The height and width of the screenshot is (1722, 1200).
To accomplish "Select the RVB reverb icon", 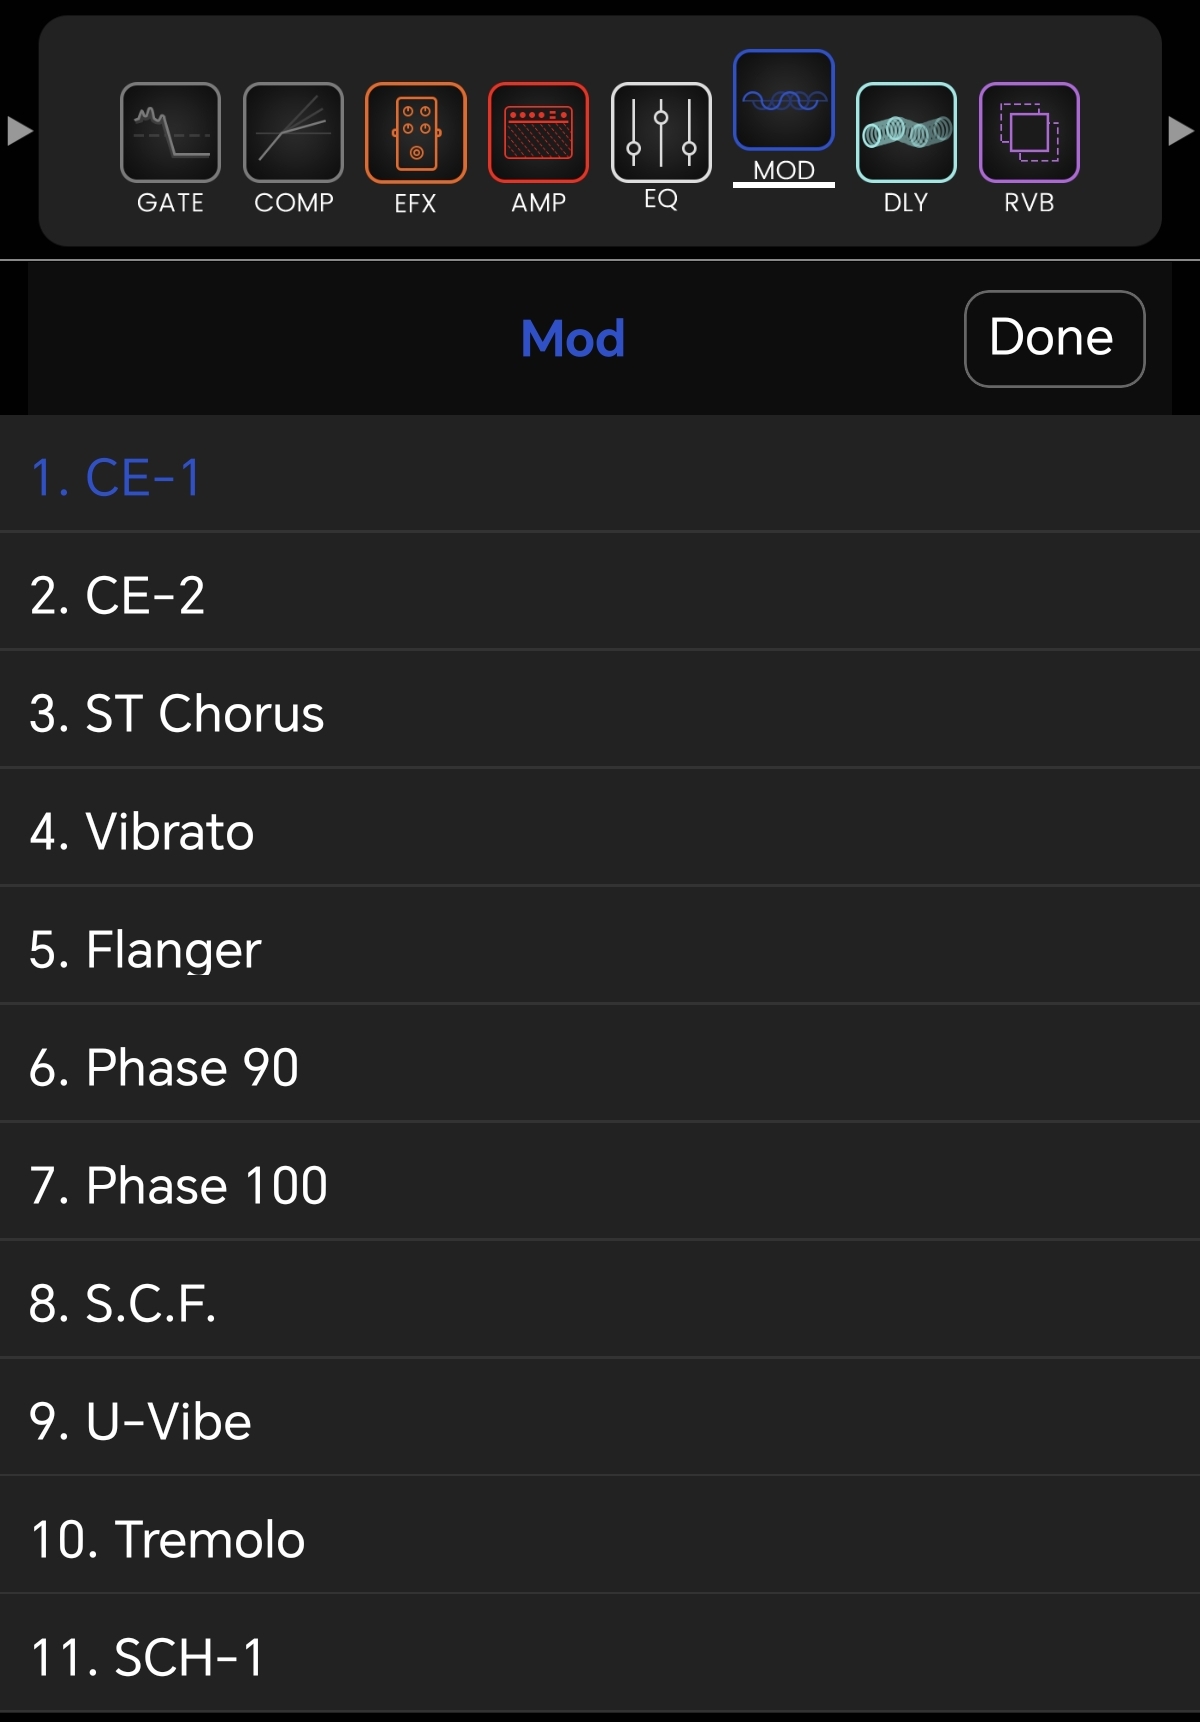I will click(1029, 133).
